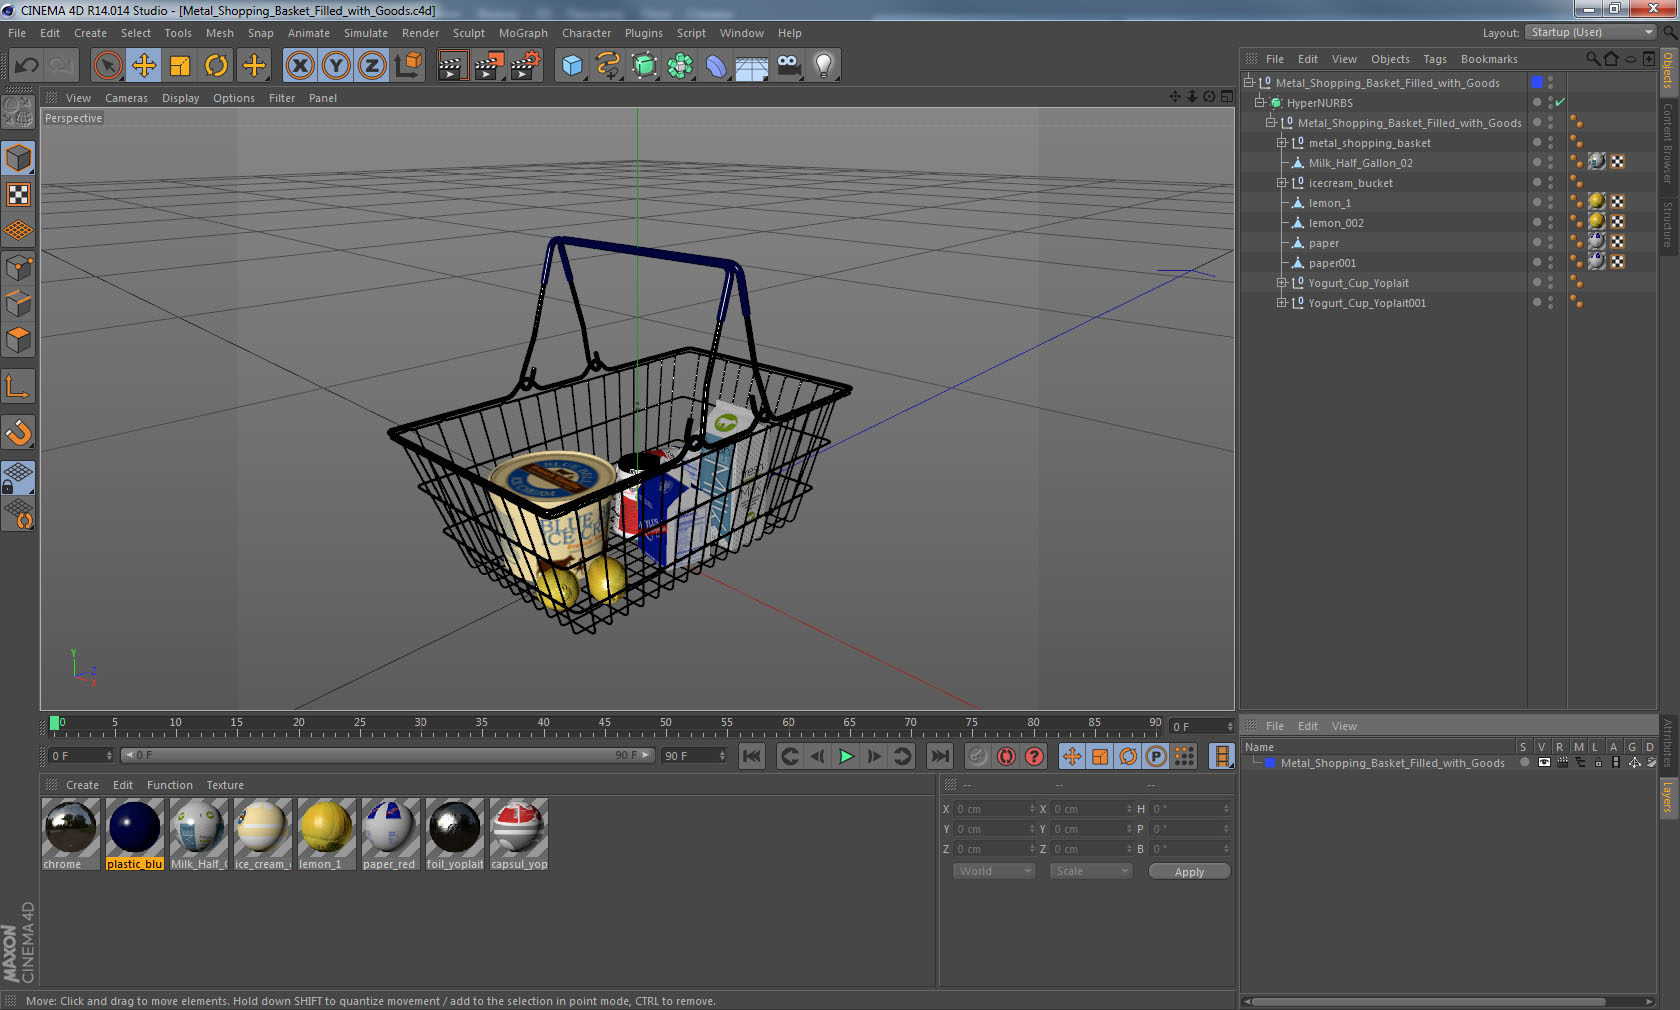Switch to Texture mode checkerboard icon
Screen dimensions: 1680x1010
(x=19, y=194)
